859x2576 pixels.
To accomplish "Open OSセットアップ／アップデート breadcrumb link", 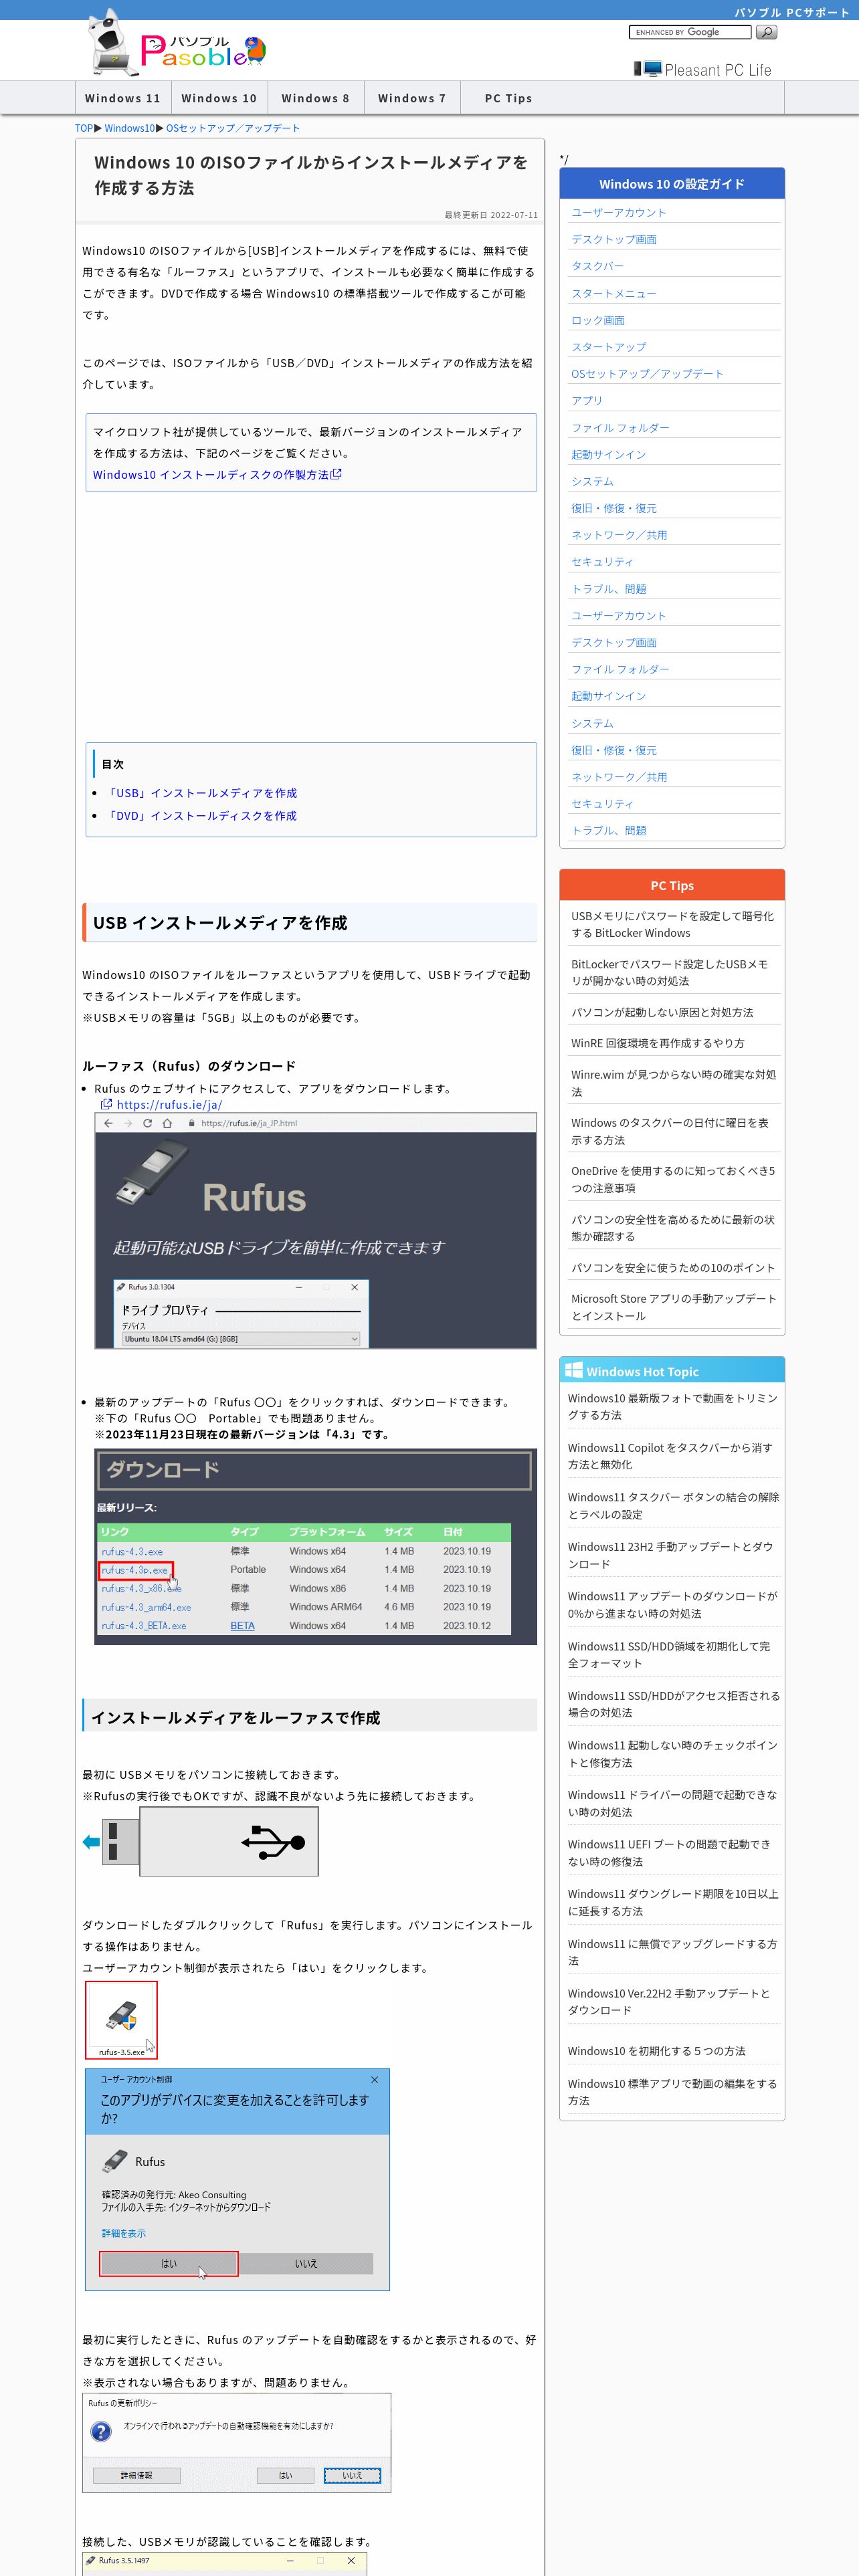I will (233, 128).
